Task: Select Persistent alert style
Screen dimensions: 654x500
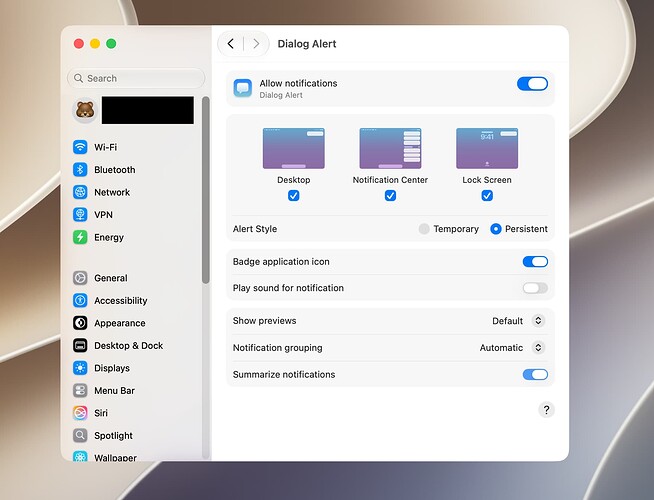Action: (x=496, y=229)
